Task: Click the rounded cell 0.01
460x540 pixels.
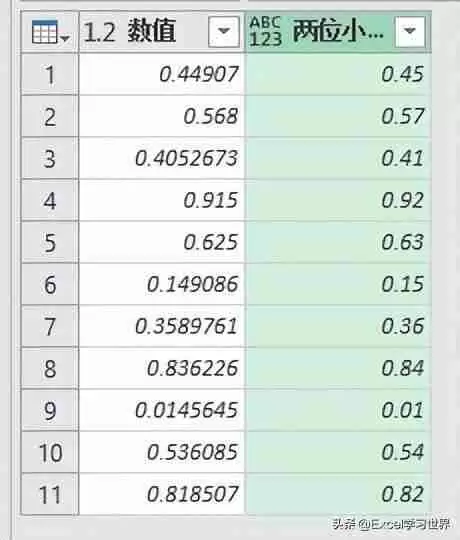Action: pyautogui.click(x=338, y=411)
